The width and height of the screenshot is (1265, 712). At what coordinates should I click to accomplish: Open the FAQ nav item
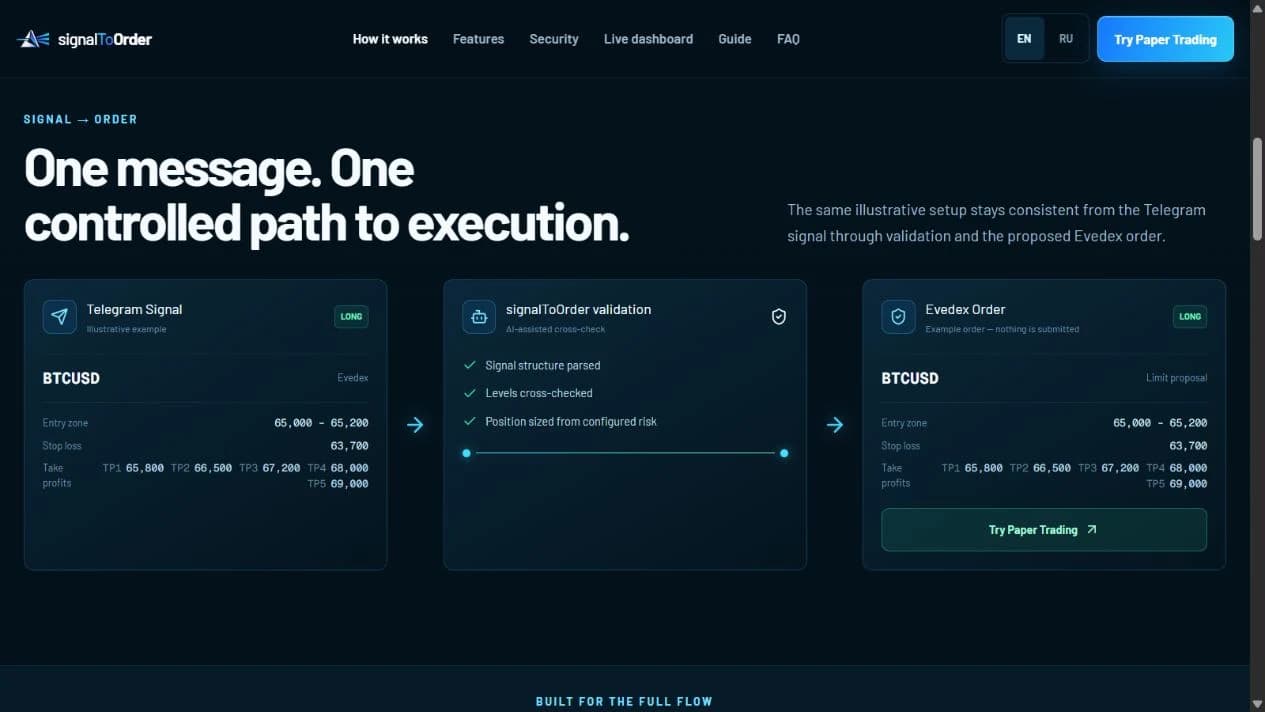(x=788, y=39)
